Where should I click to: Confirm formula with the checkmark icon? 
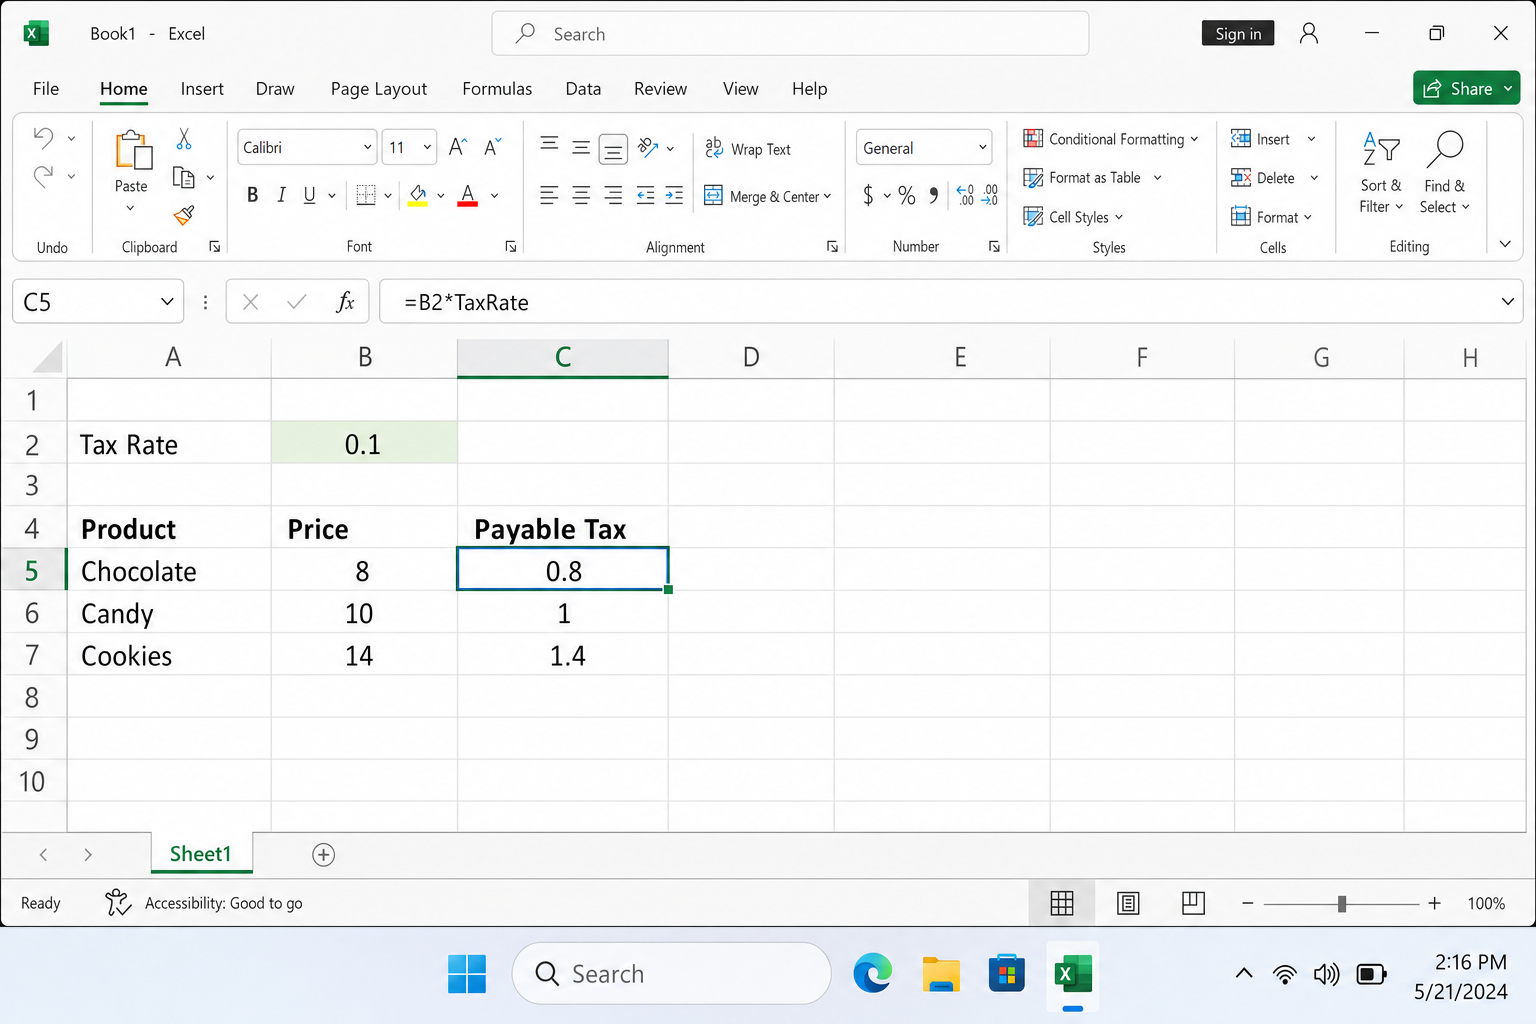click(297, 302)
